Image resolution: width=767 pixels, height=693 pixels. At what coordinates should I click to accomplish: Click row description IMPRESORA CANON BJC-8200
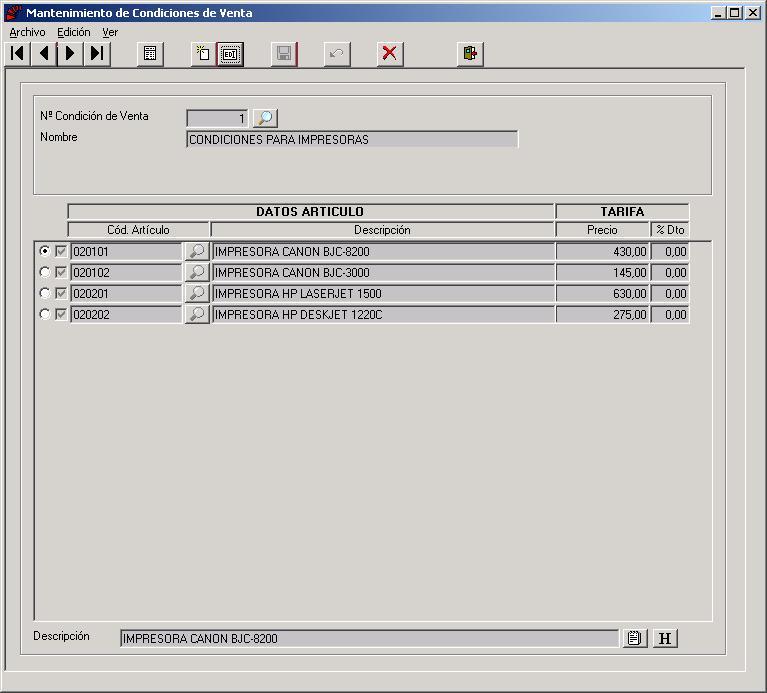[x=383, y=251]
